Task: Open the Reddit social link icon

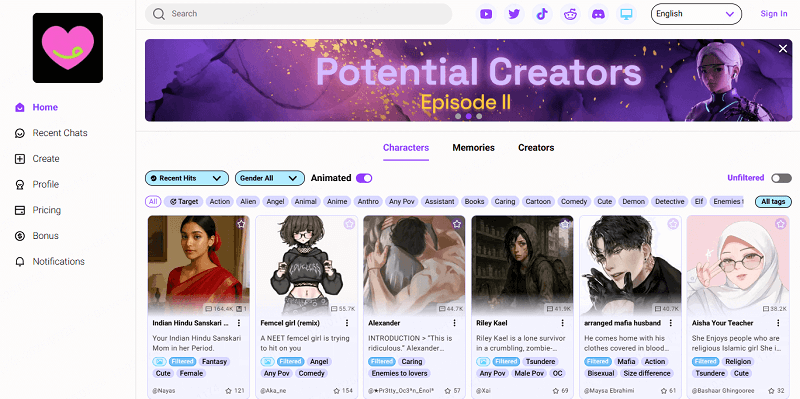Action: (570, 14)
